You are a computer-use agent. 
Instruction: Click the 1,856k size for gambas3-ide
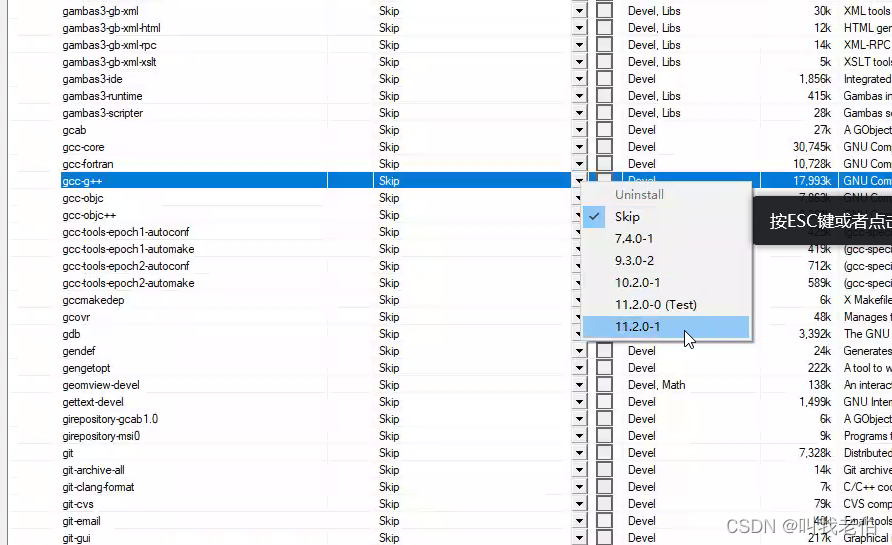pos(815,79)
